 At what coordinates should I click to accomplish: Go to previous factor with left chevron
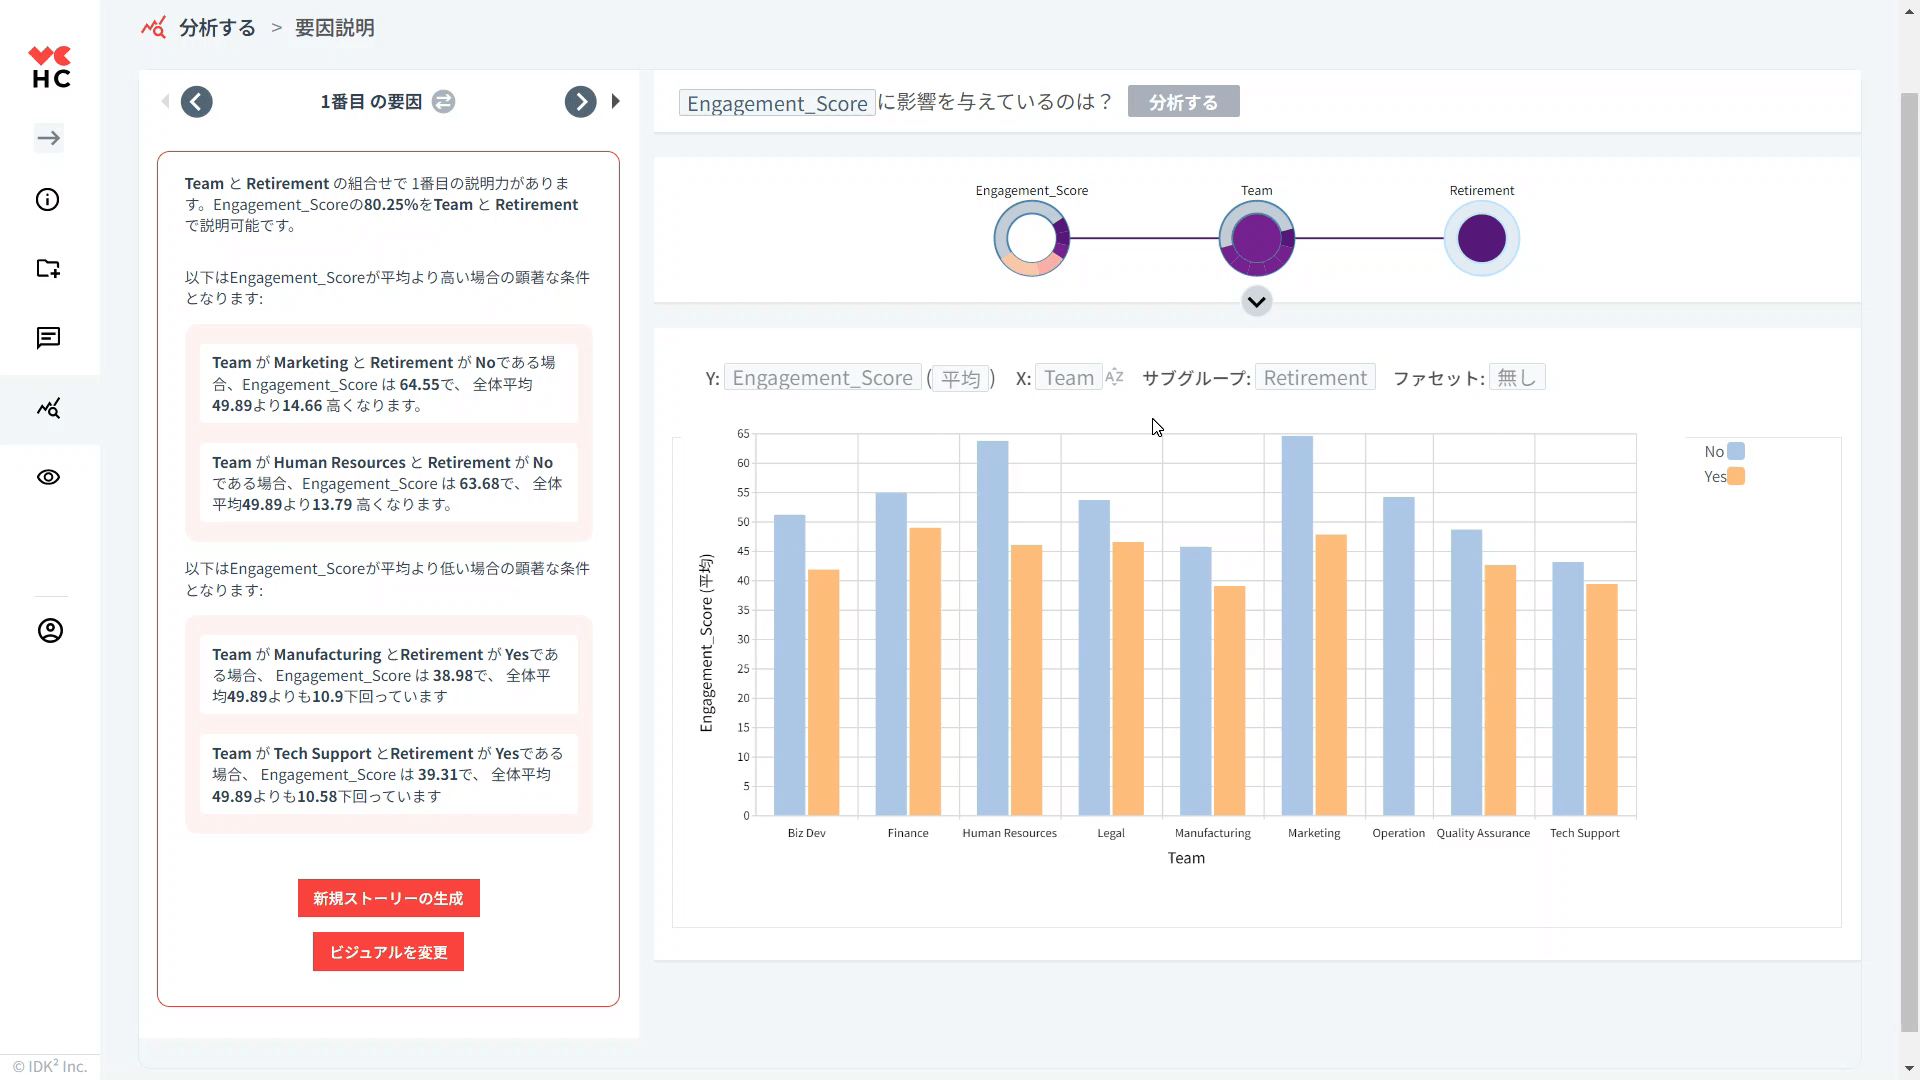(x=197, y=102)
